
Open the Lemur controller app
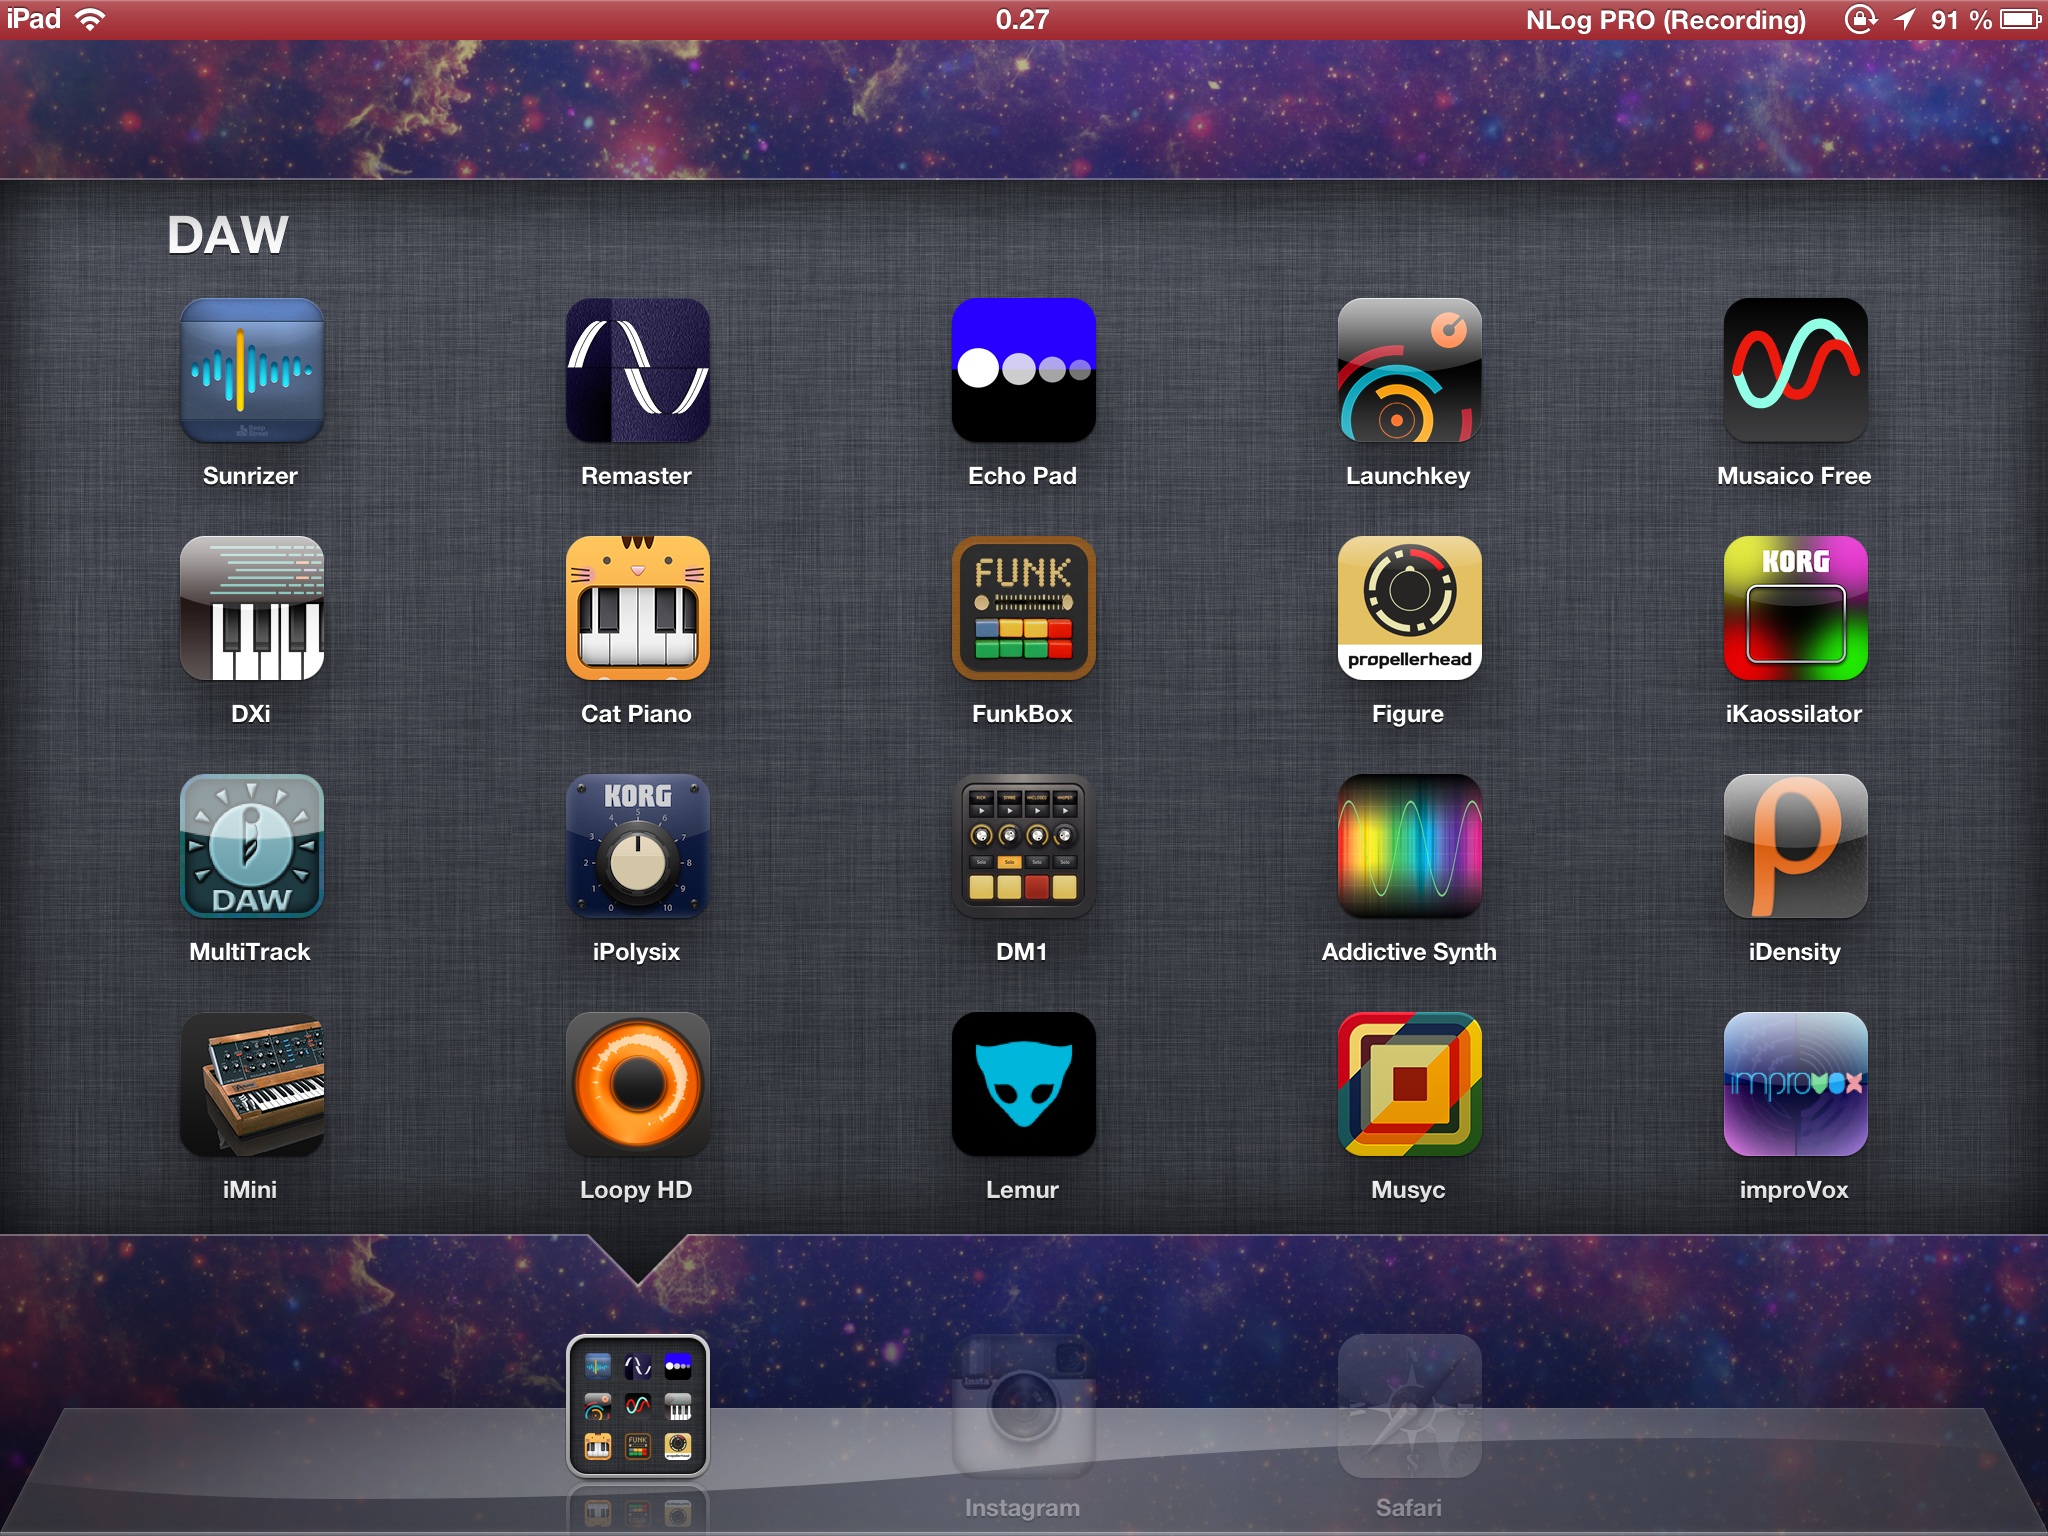coord(1023,1084)
